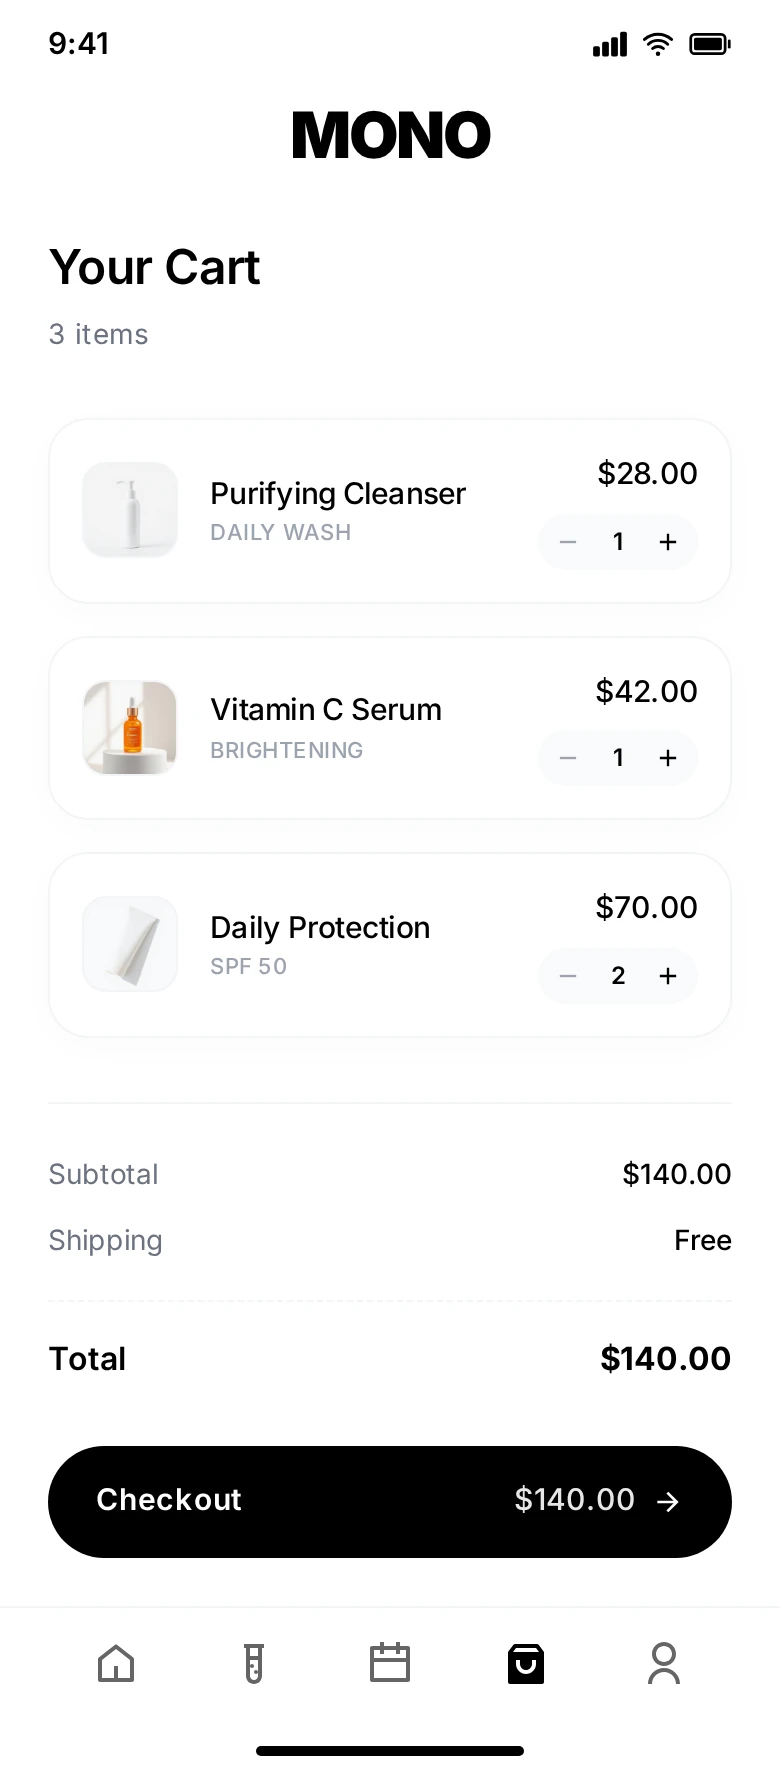Open the Vitamin C Serum product title
The width and height of the screenshot is (780, 1772).
click(326, 710)
